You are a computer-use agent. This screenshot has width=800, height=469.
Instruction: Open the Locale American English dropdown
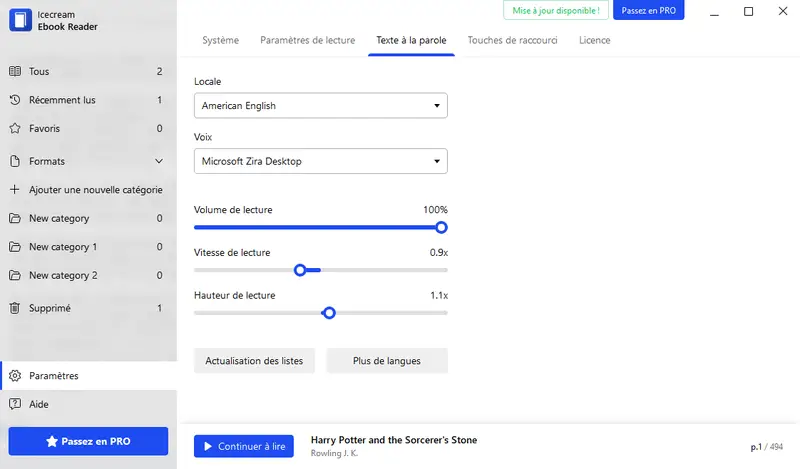320,106
